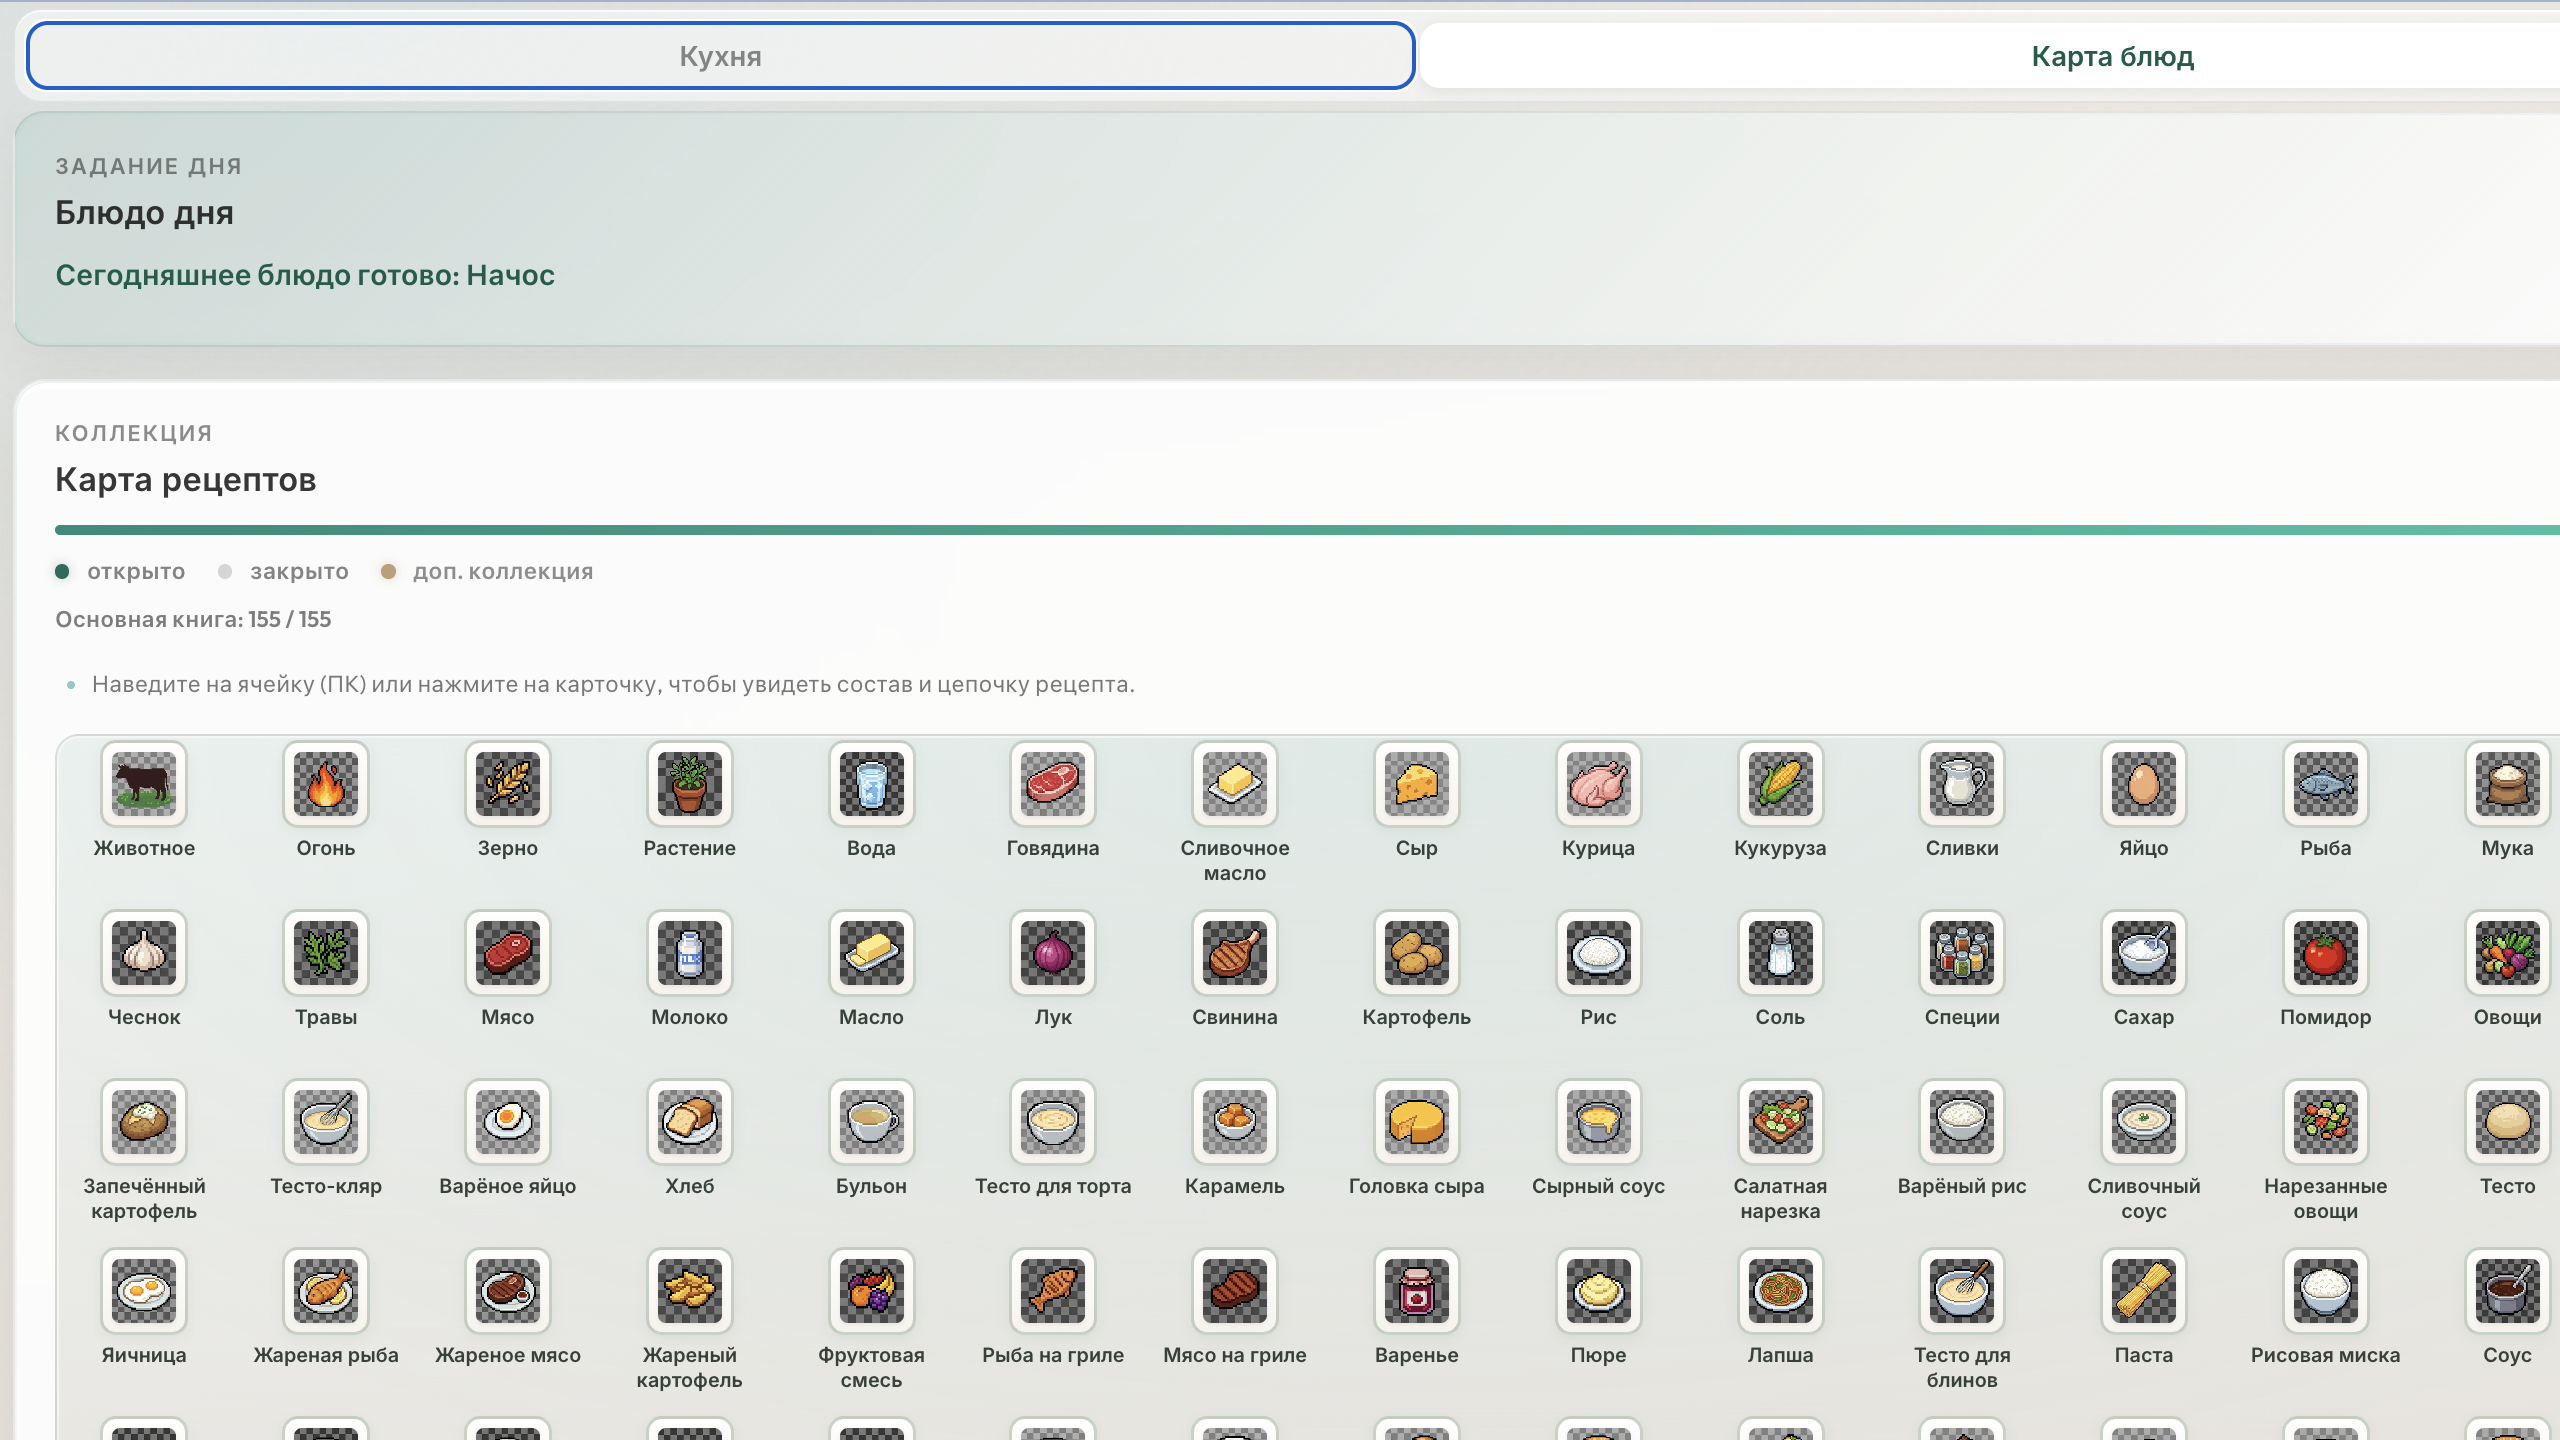This screenshot has width=2560, height=1440.
Task: Select the Бульон broth cup icon
Action: [x=872, y=1122]
